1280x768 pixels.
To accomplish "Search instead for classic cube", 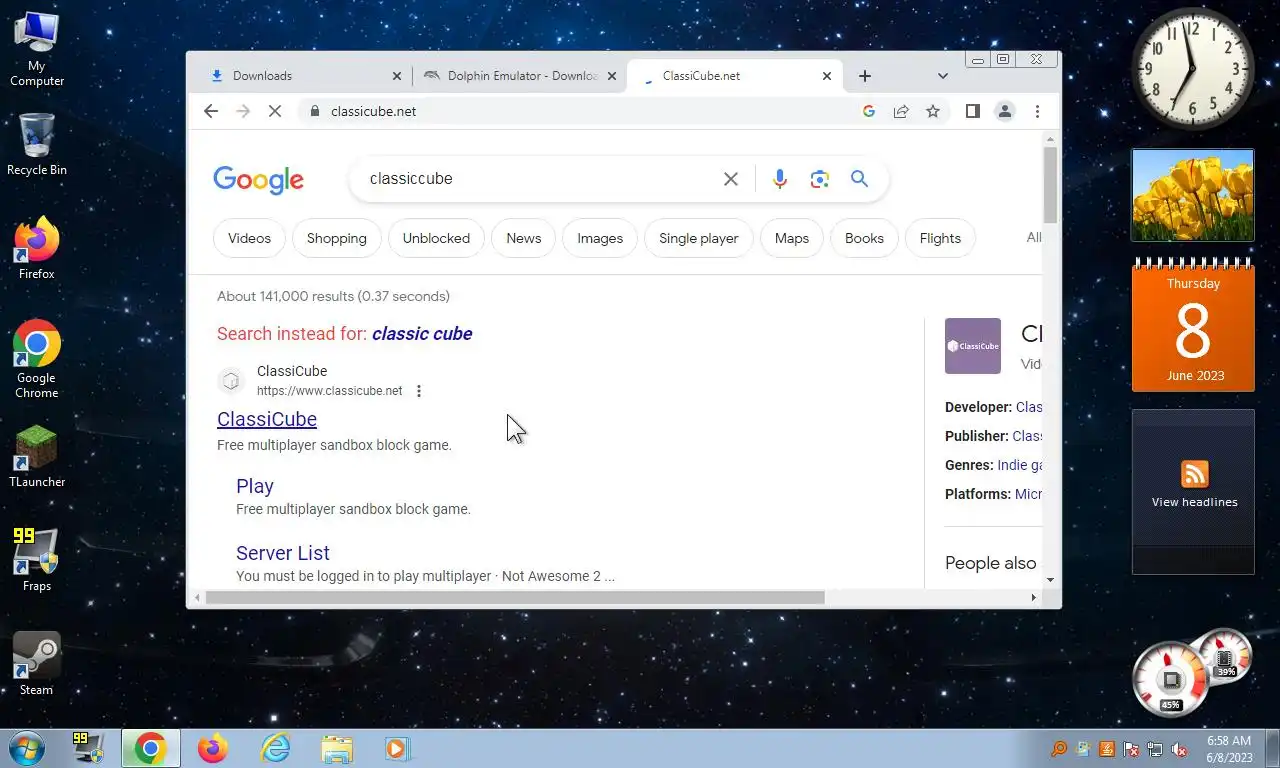I will coord(422,334).
